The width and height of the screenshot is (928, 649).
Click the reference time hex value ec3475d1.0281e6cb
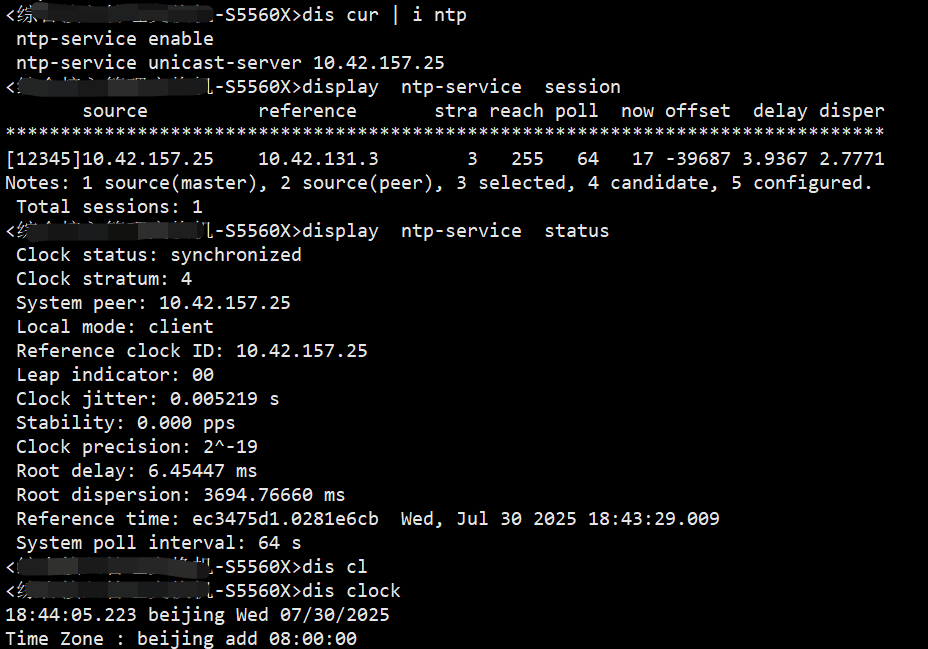pyautogui.click(x=285, y=519)
